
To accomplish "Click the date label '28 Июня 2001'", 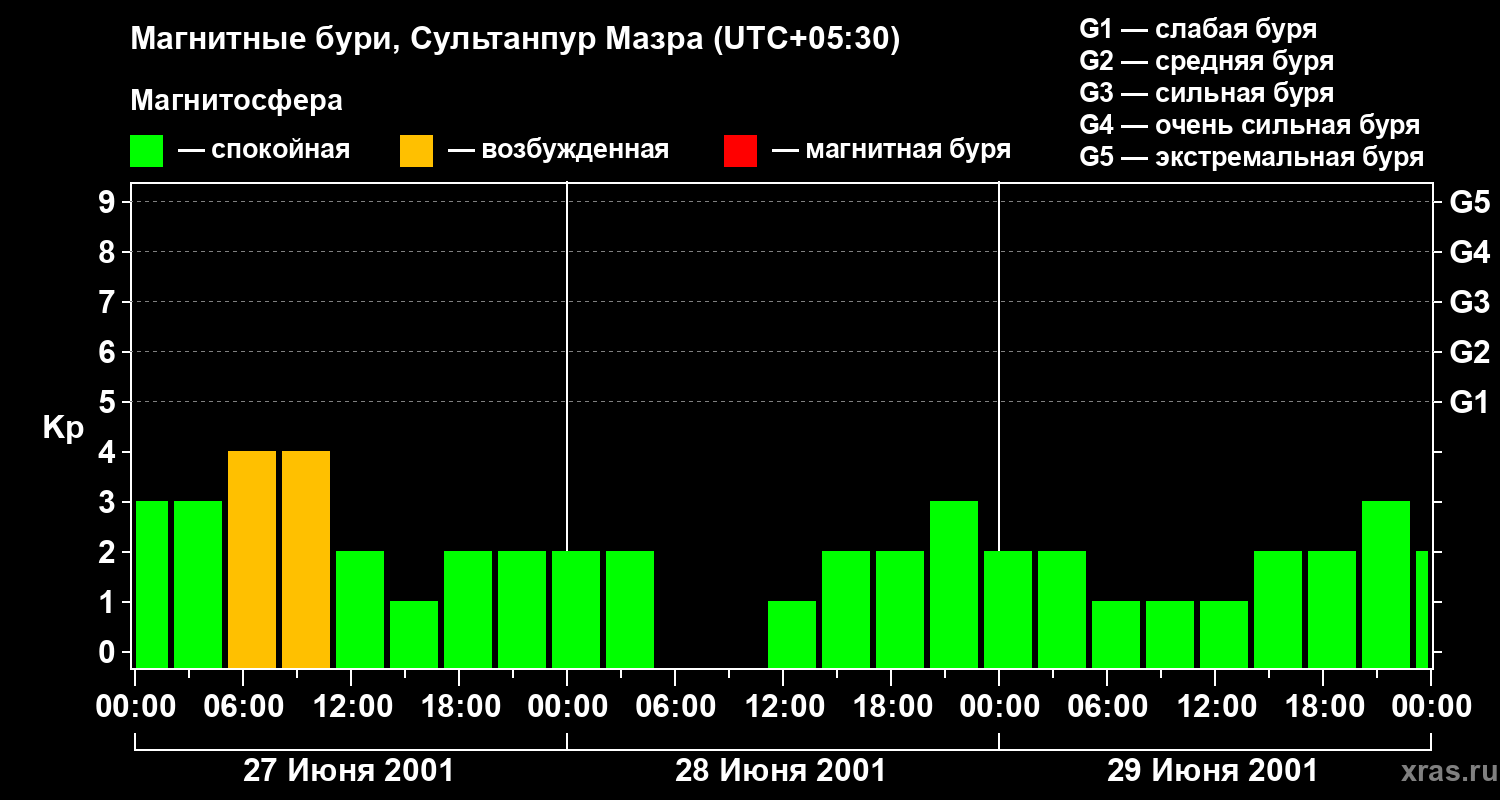I will click(x=781, y=771).
